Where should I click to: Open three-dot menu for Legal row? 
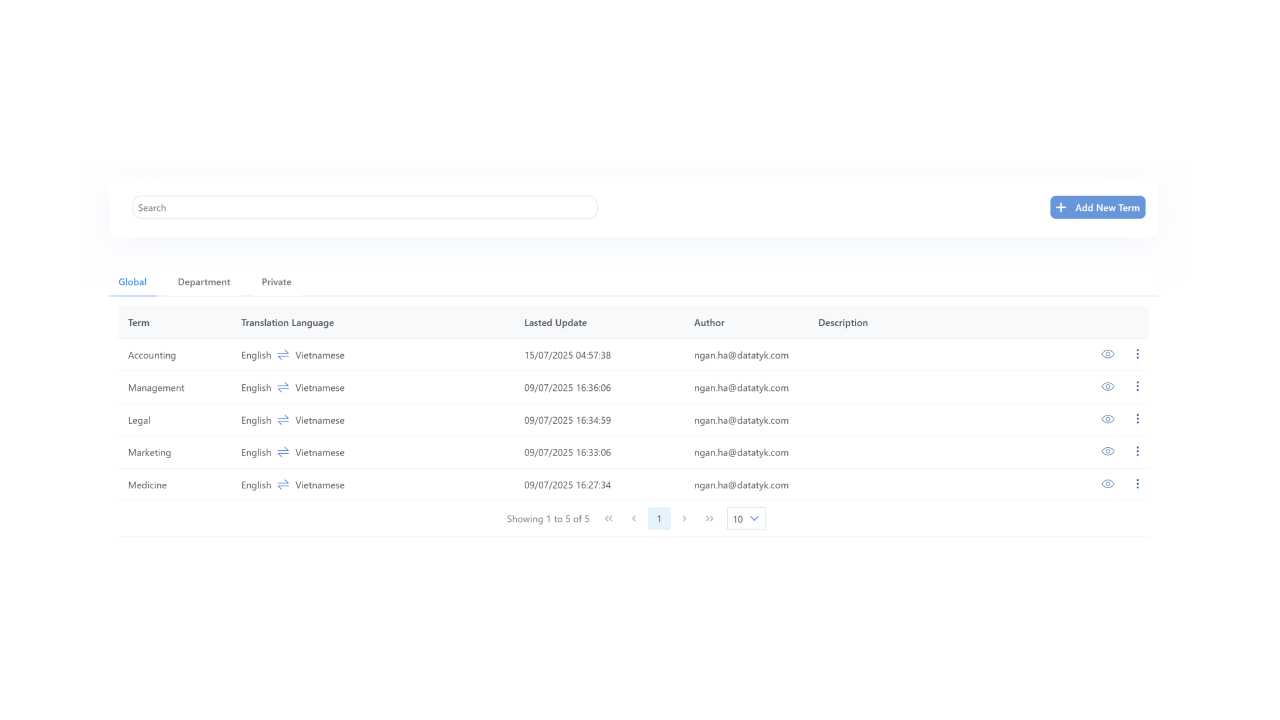(x=1138, y=419)
